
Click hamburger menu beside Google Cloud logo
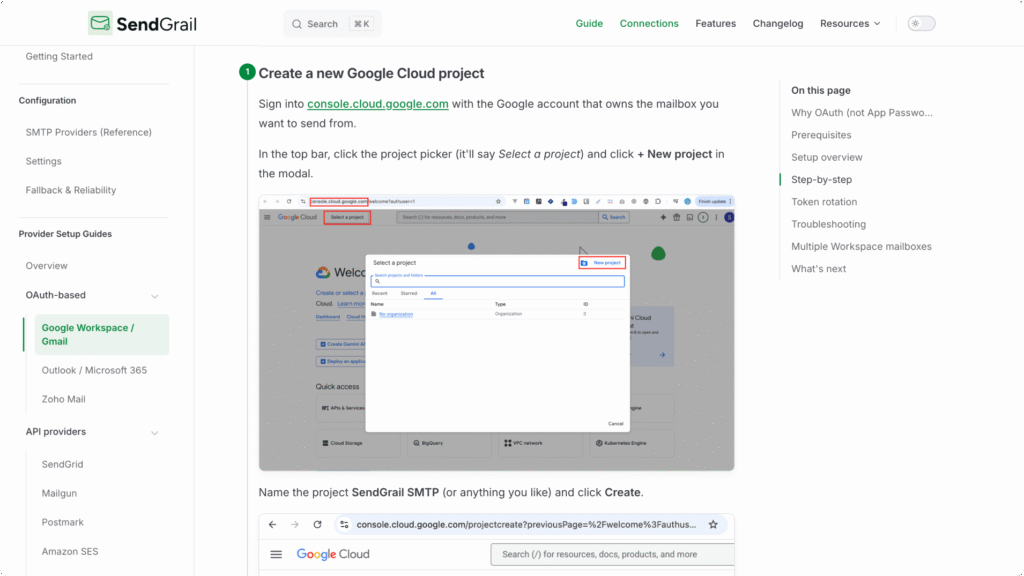276,554
